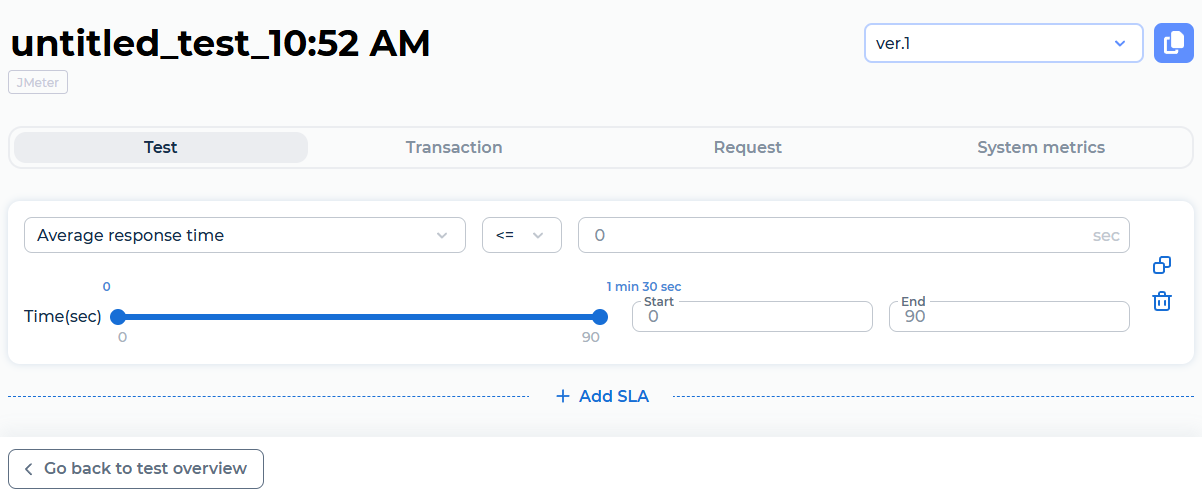The image size is (1202, 501).
Task: Open the ver.1 version dropdown
Action: (1003, 44)
